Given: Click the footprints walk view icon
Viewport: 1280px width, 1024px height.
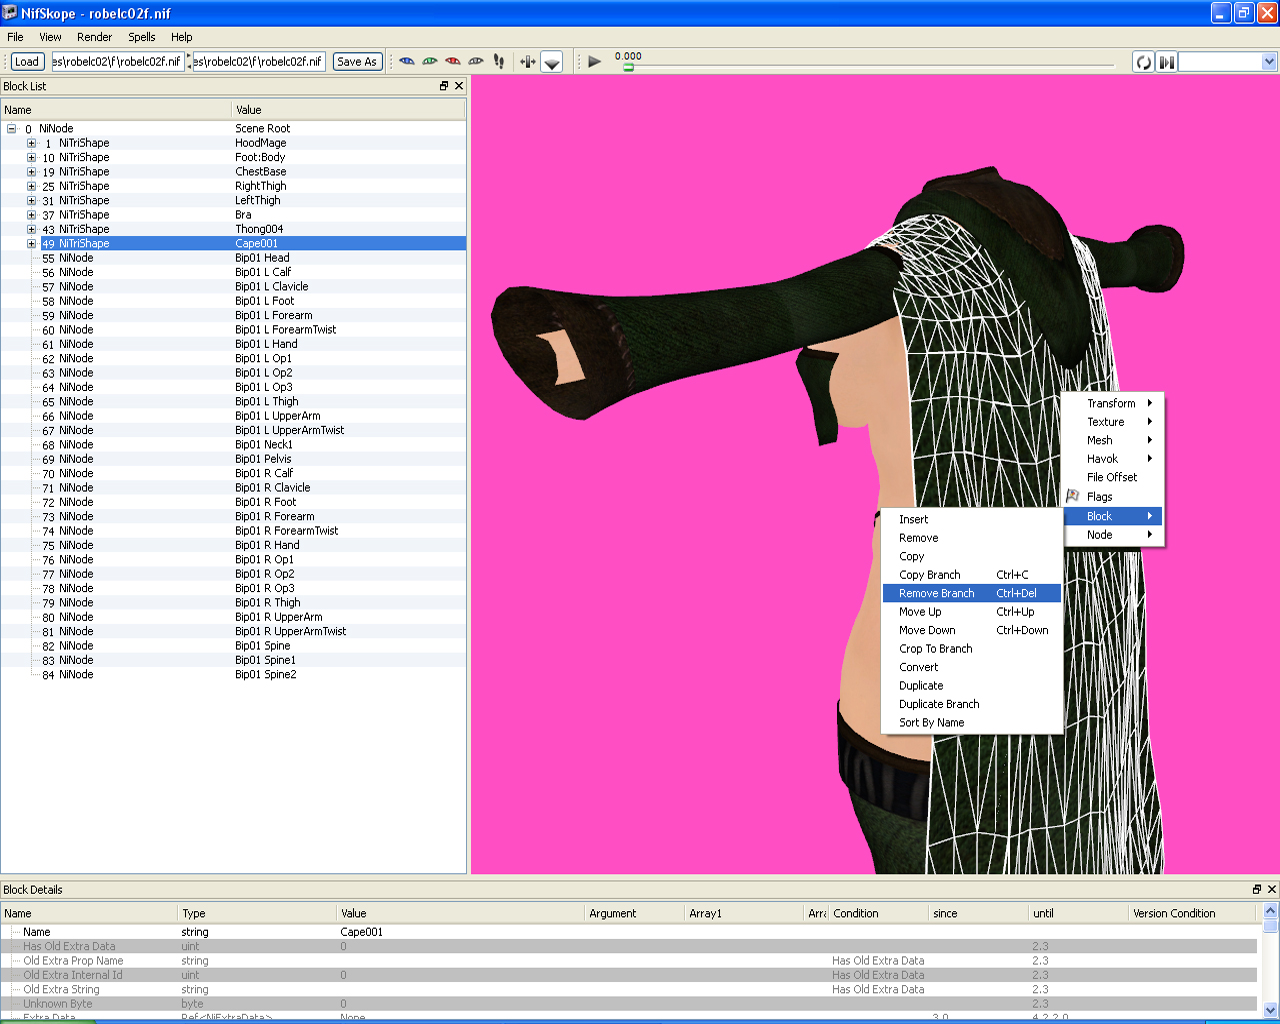Looking at the screenshot, I should [x=499, y=62].
